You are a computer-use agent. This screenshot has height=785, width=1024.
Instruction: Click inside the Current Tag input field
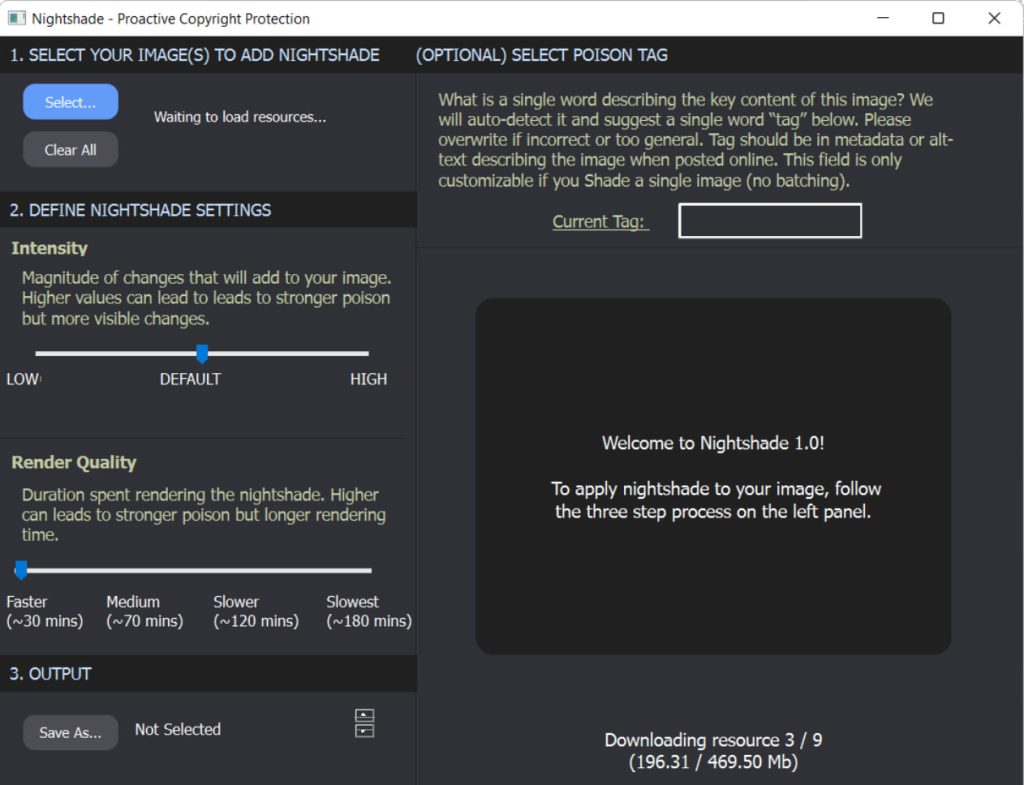click(x=770, y=221)
